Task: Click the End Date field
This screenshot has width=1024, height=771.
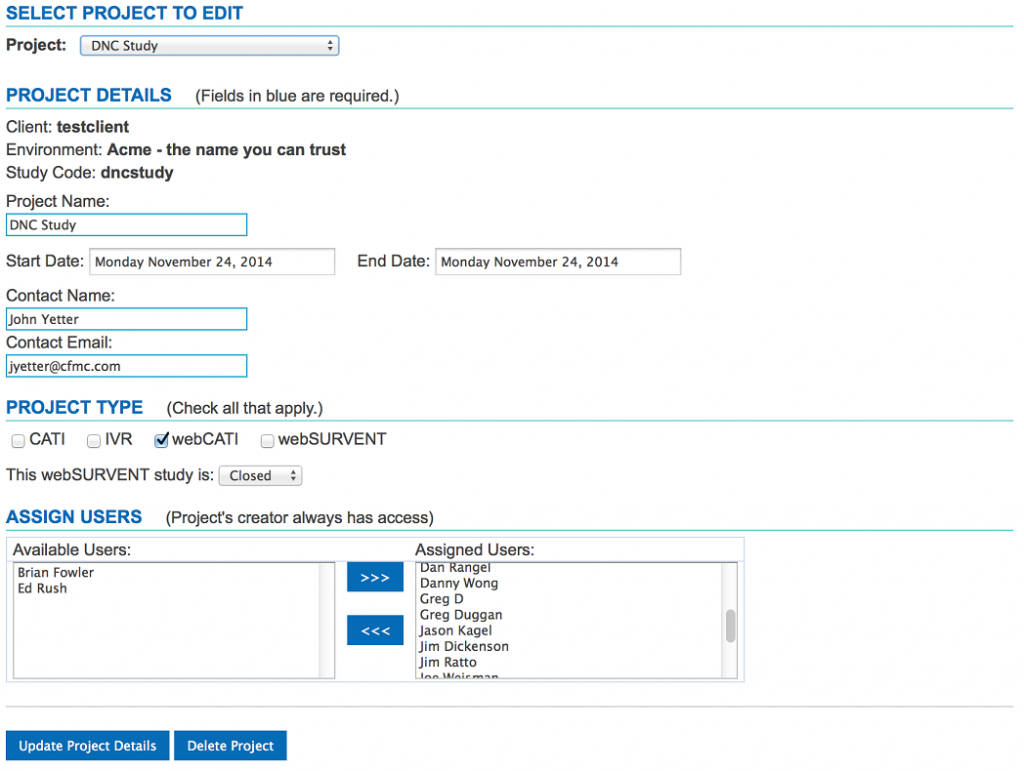Action: point(558,261)
